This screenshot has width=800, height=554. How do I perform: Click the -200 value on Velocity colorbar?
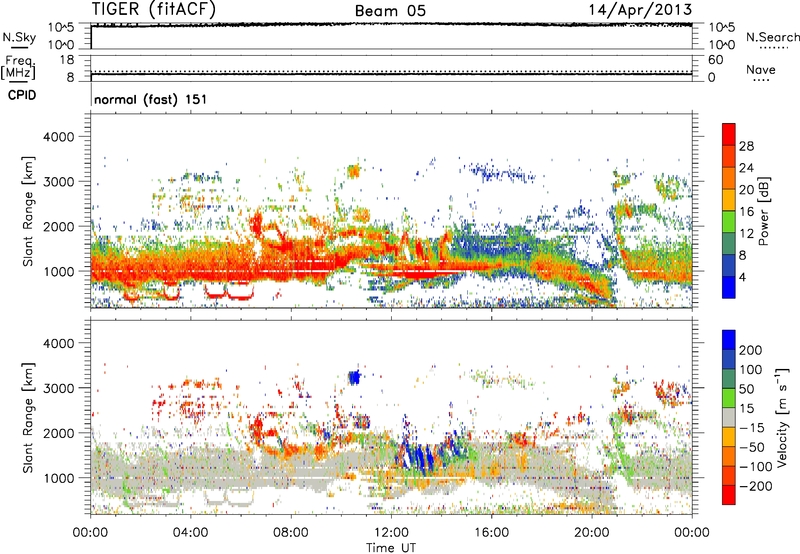click(756, 486)
